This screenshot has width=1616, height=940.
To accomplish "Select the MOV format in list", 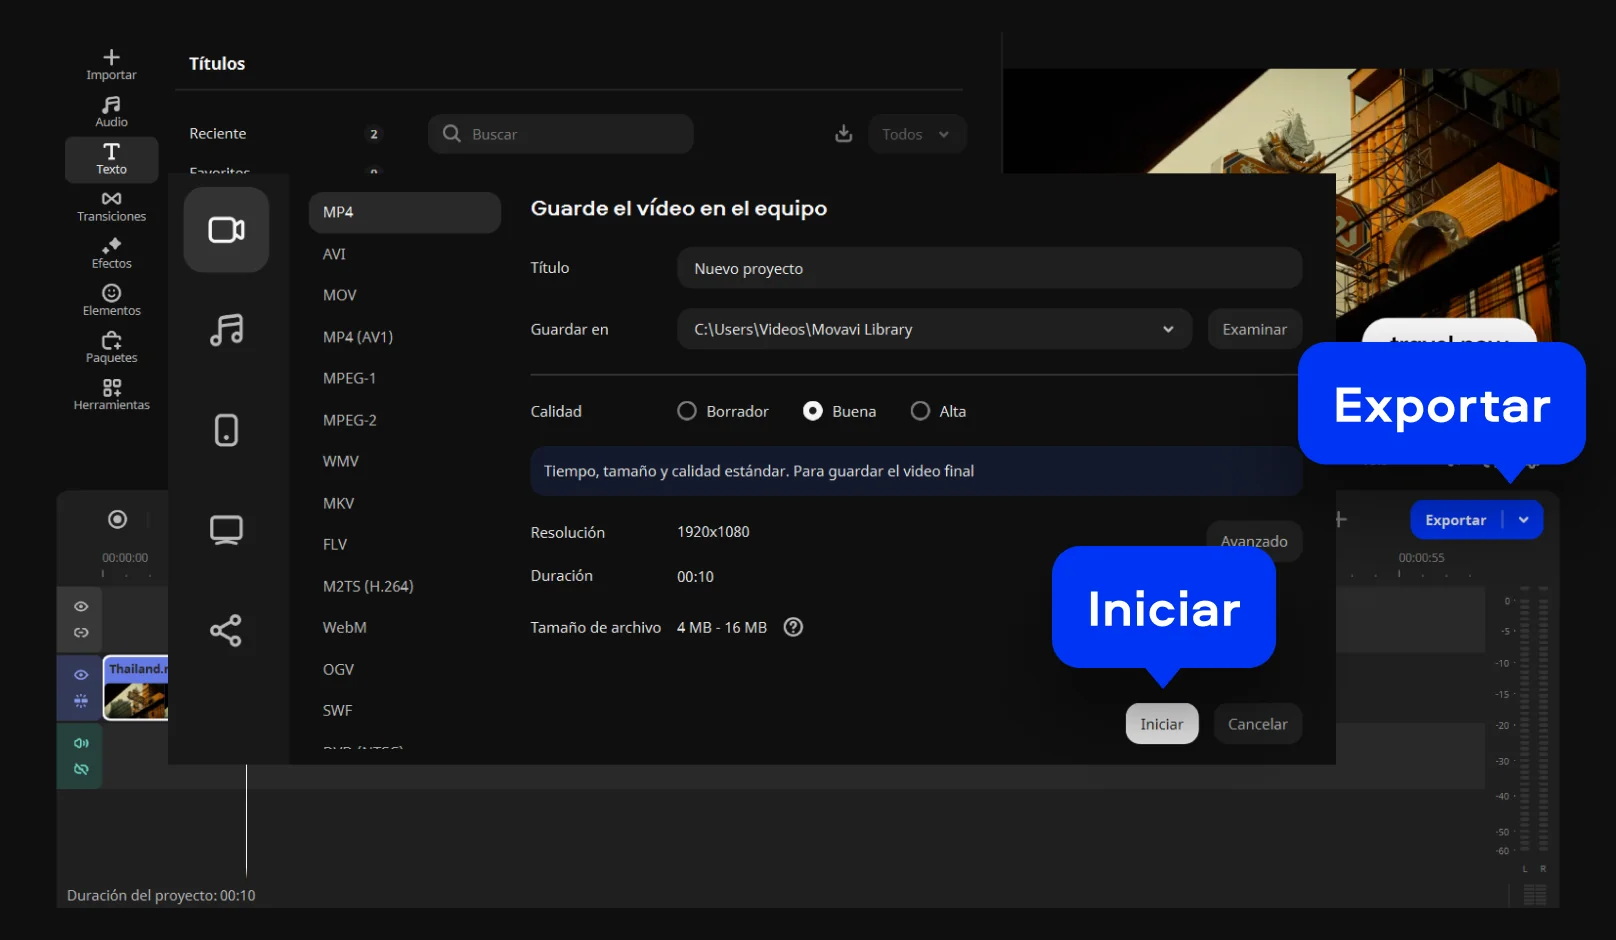I will 340,295.
